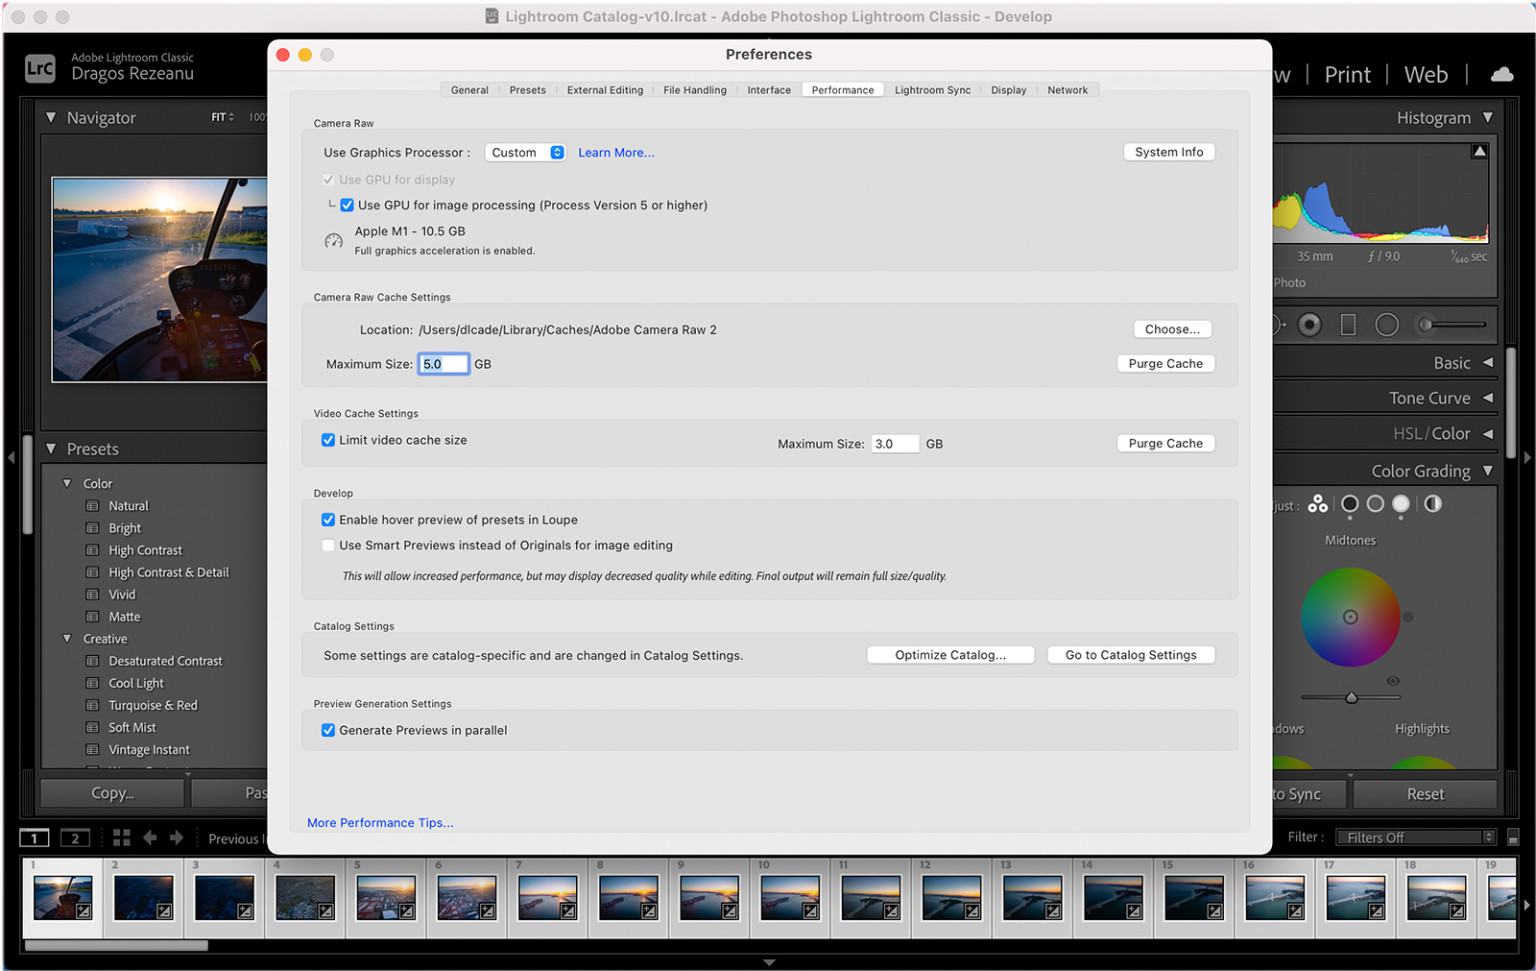Click the cloud sync status icon

point(1501,74)
